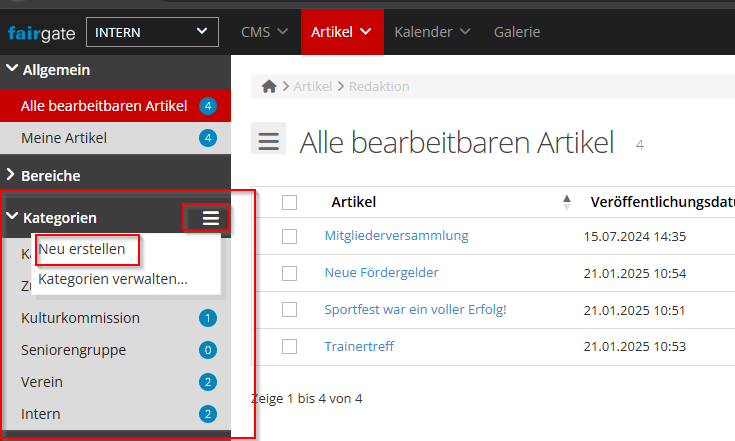Choose Neu erstellen from the menu
735x441 pixels.
point(82,248)
